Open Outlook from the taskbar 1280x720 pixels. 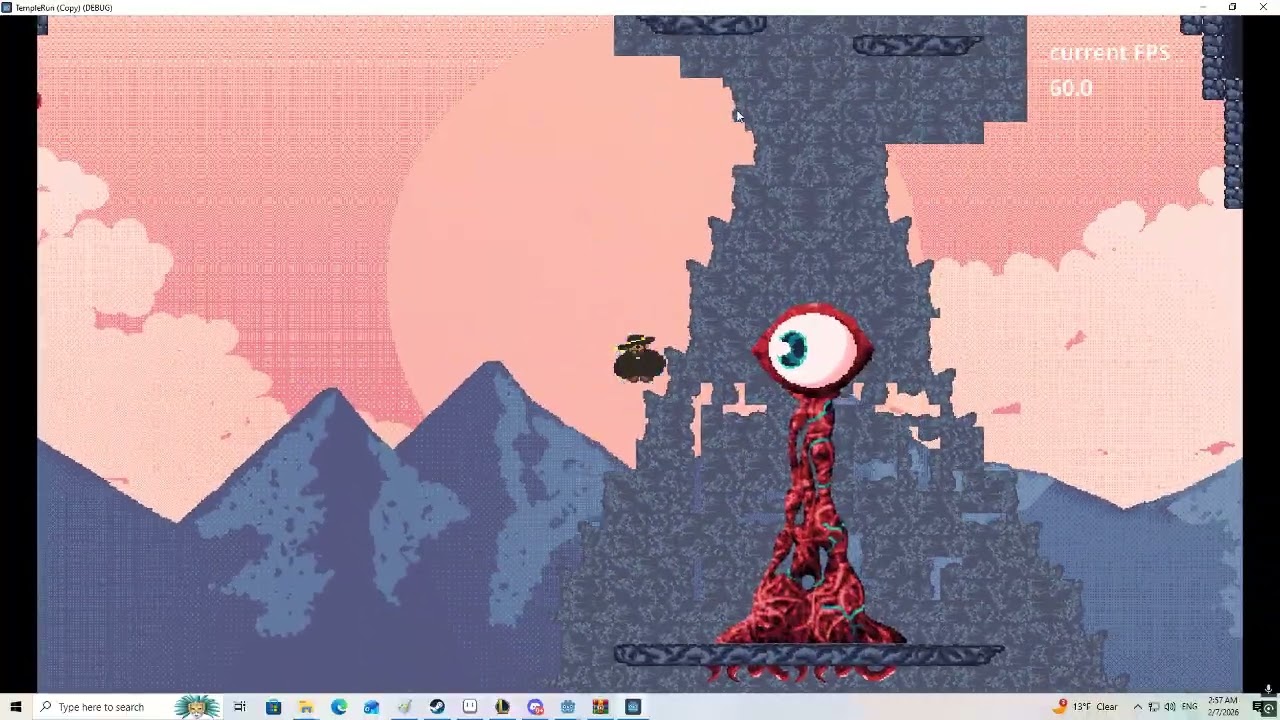[372, 707]
